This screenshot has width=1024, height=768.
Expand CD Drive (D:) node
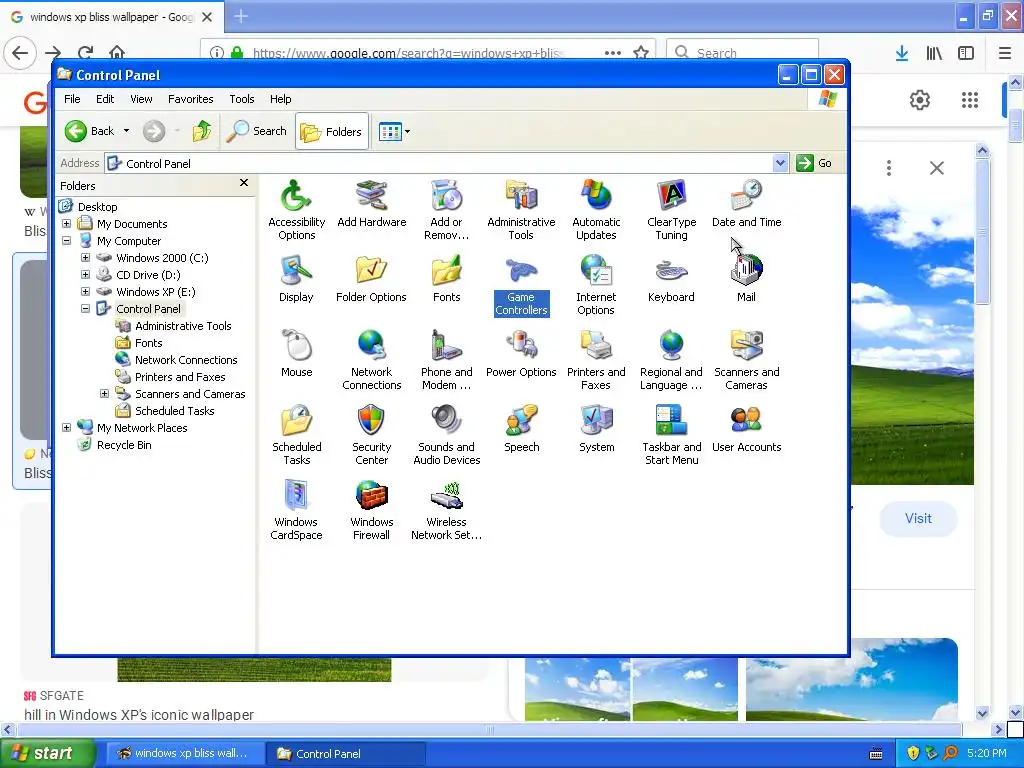pyautogui.click(x=86, y=274)
